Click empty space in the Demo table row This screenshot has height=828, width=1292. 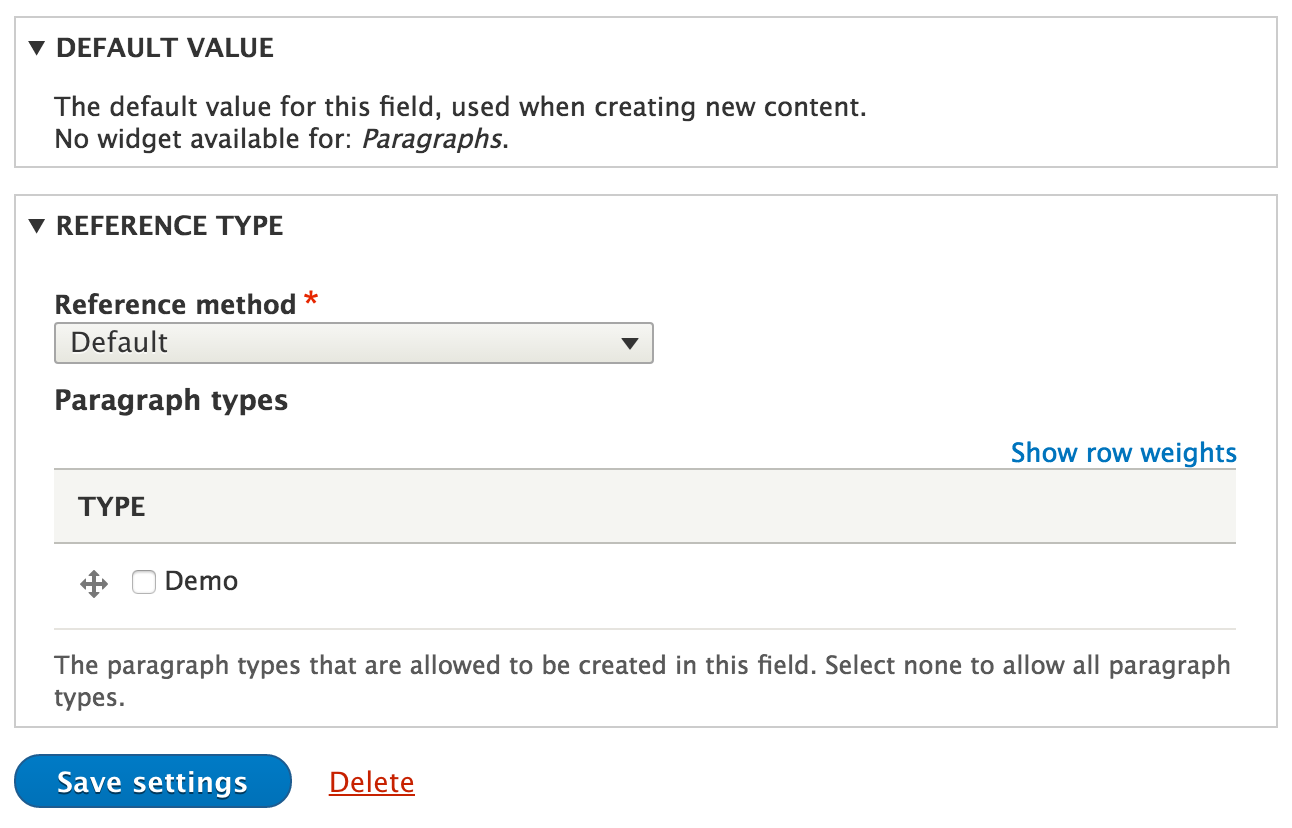click(740, 586)
